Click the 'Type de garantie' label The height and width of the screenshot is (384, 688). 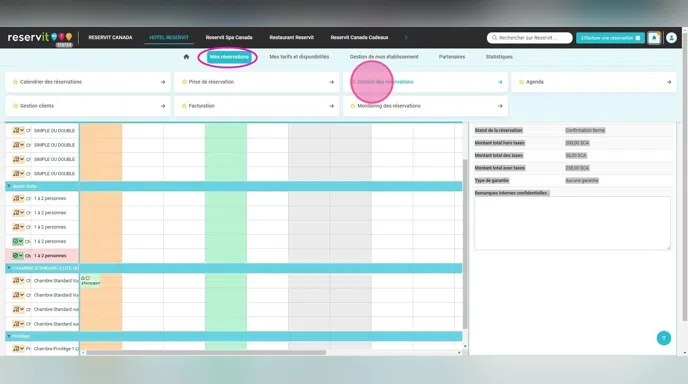492,180
